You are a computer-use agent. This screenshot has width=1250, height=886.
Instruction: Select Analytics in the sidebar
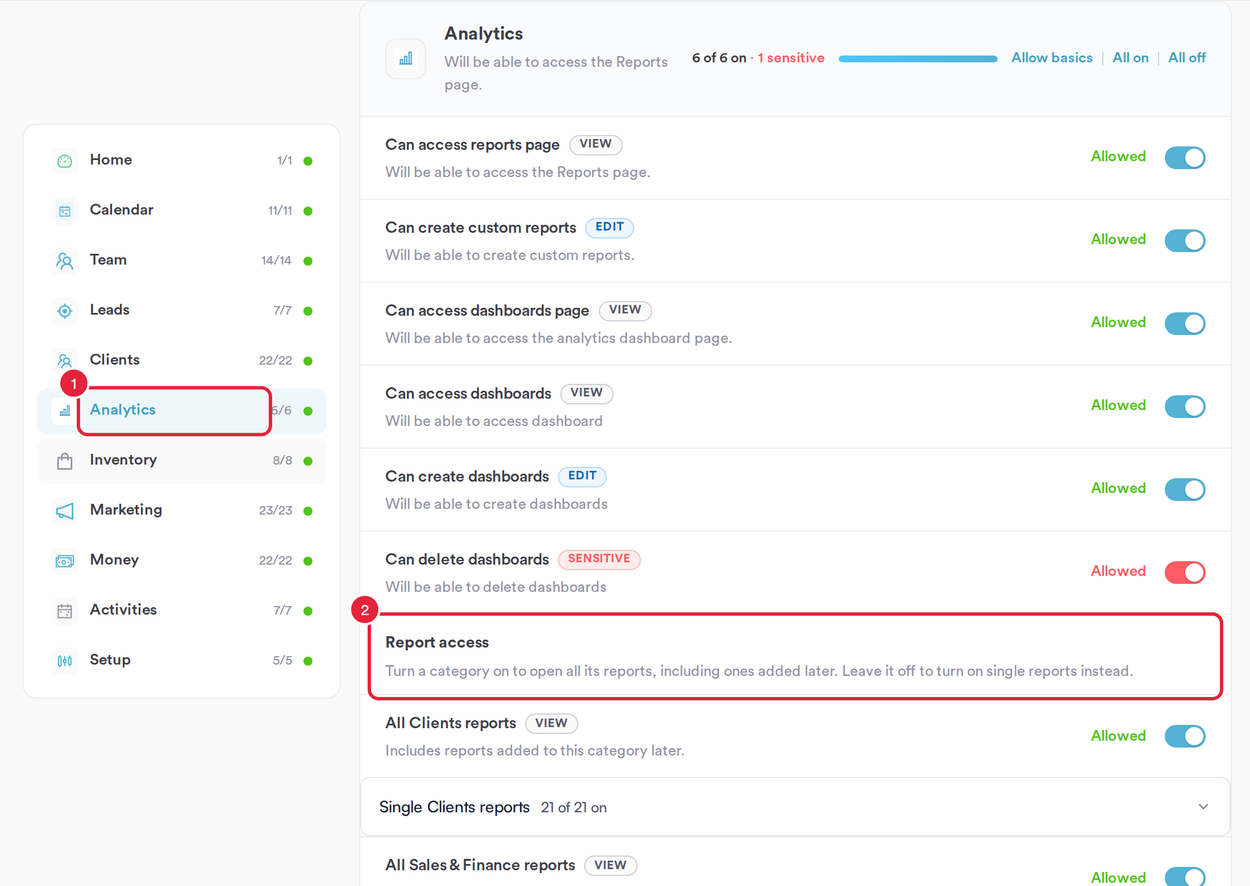[x=182, y=410]
